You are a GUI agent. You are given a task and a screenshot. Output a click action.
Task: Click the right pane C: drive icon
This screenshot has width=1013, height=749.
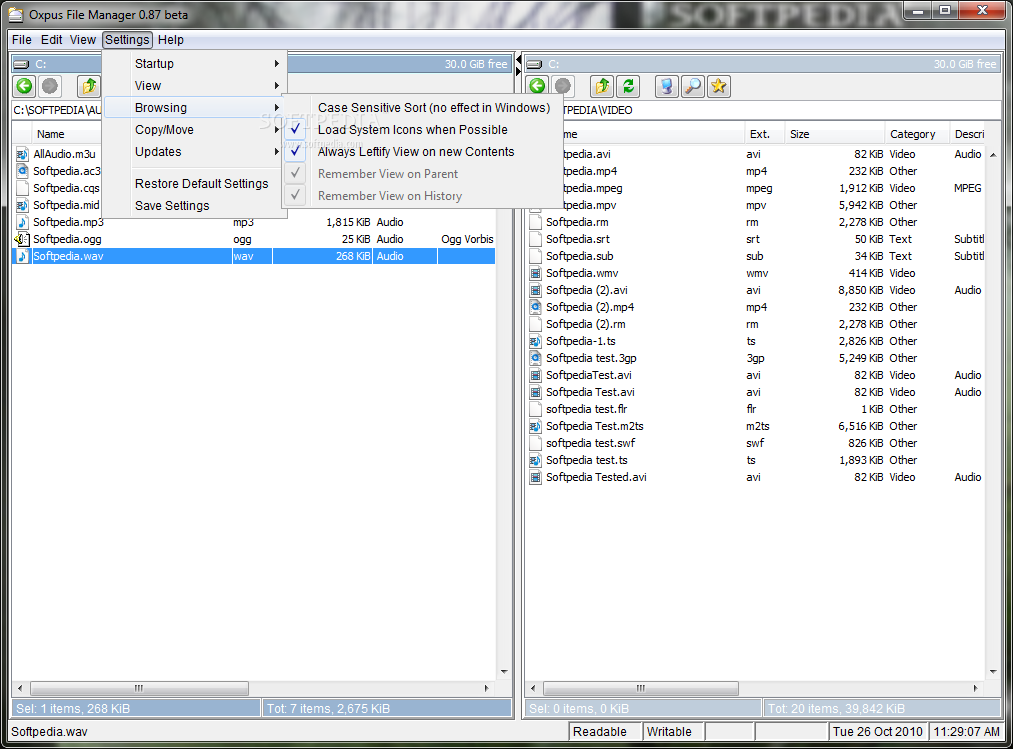(x=534, y=64)
